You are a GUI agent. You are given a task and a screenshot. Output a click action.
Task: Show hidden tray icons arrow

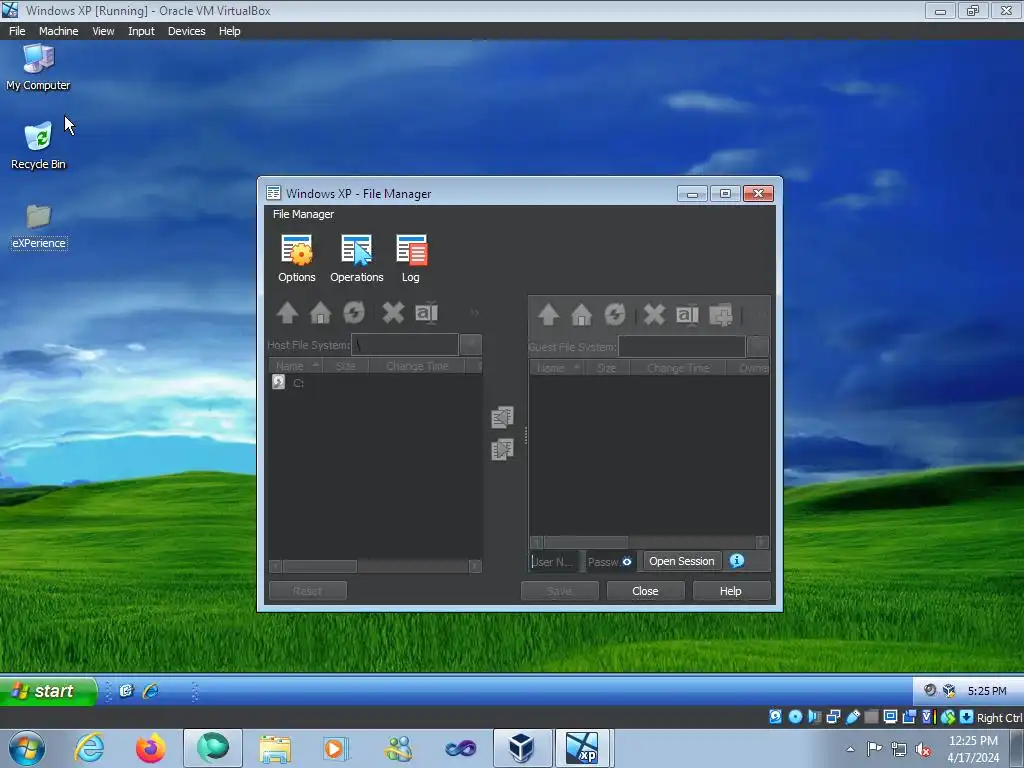click(850, 749)
